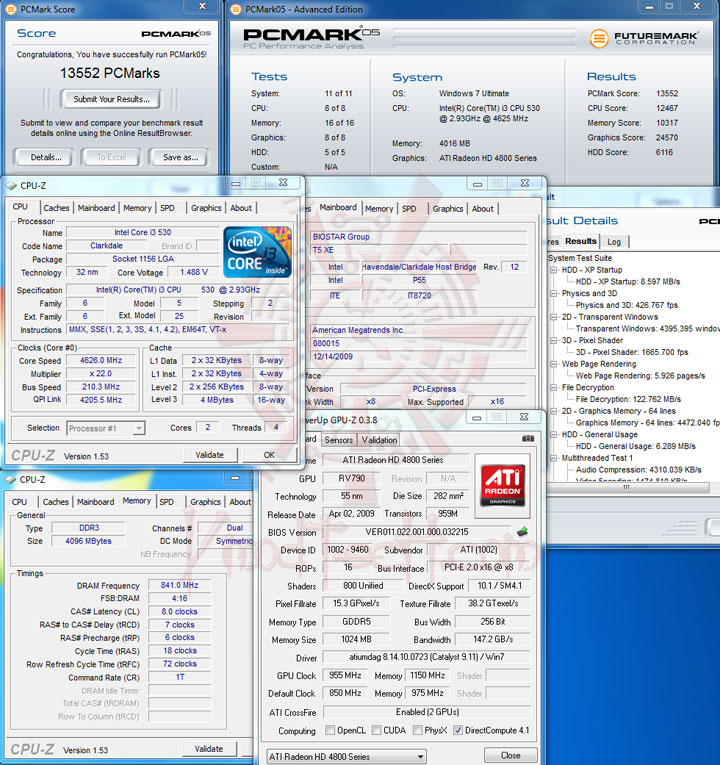Viewport: 720px width, 765px height.
Task: Collapse the HDD - General Usage node
Action: tap(554, 434)
